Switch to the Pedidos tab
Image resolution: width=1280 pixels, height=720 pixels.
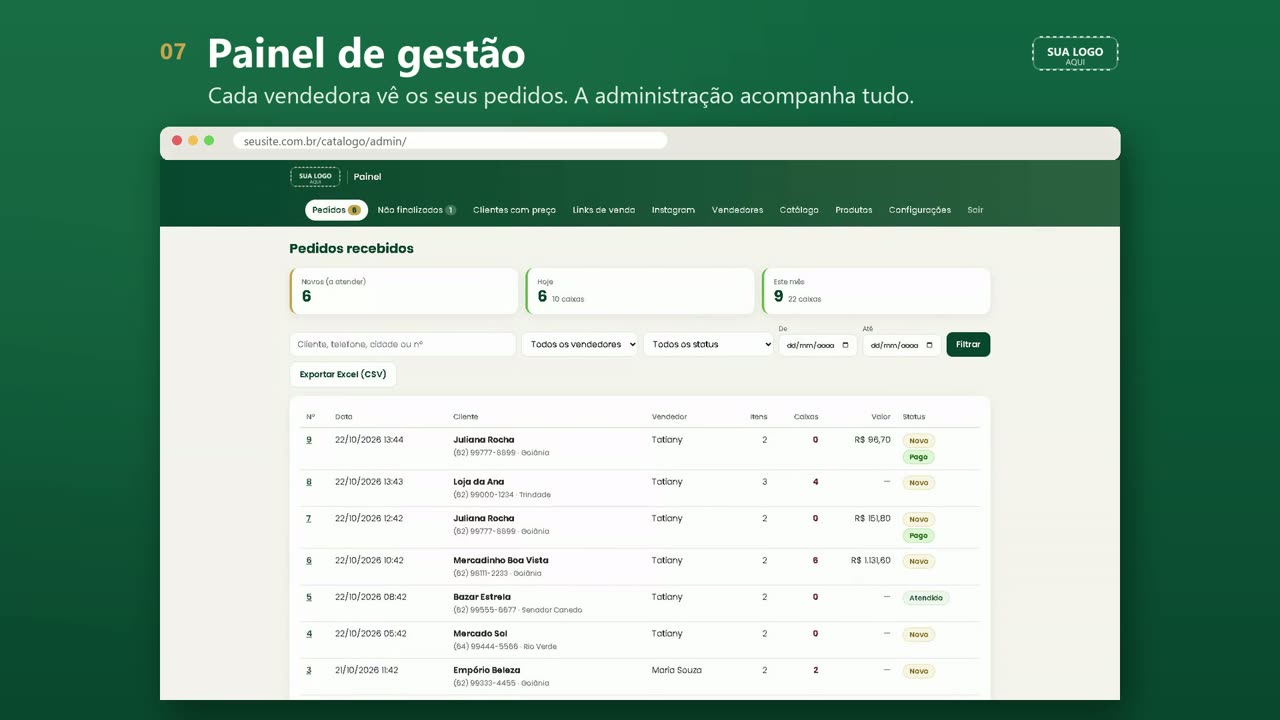click(336, 210)
